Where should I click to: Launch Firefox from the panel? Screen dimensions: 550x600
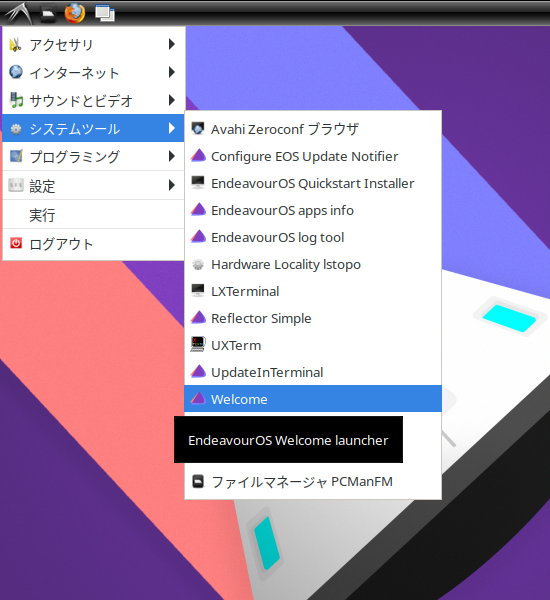pyautogui.click(x=75, y=13)
